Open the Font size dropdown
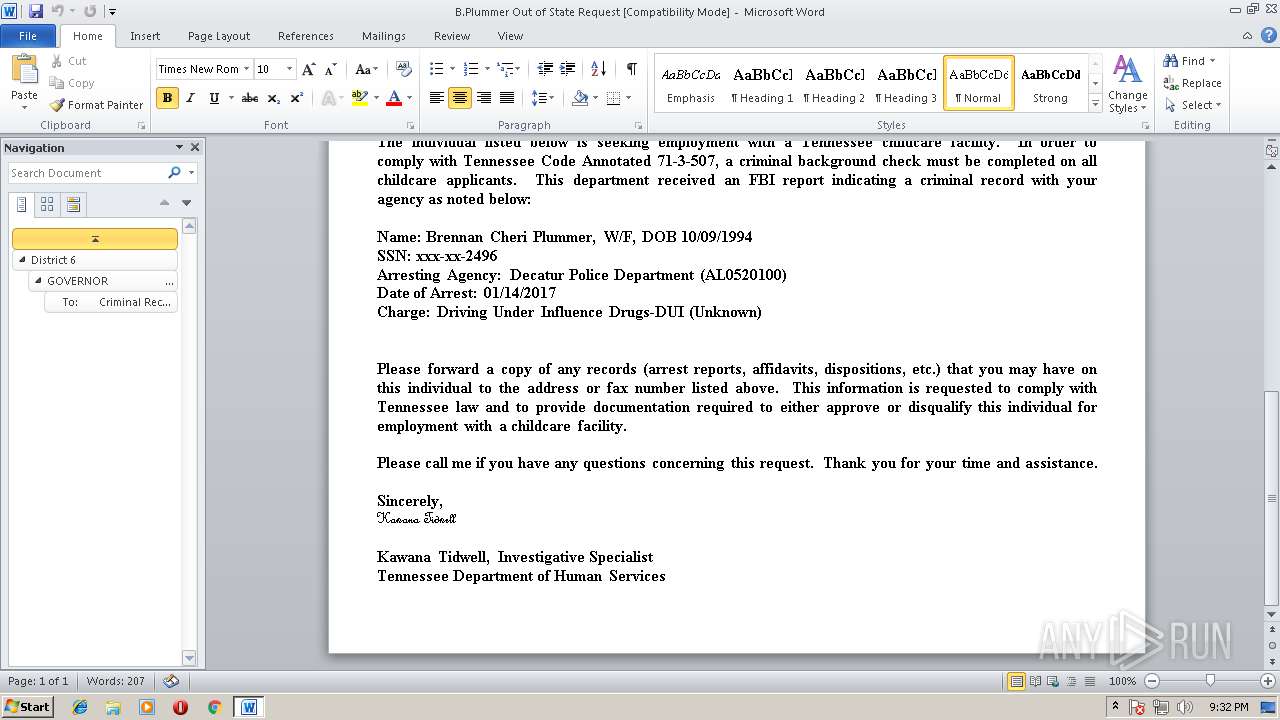Viewport: 1280px width, 720px height. (x=290, y=69)
